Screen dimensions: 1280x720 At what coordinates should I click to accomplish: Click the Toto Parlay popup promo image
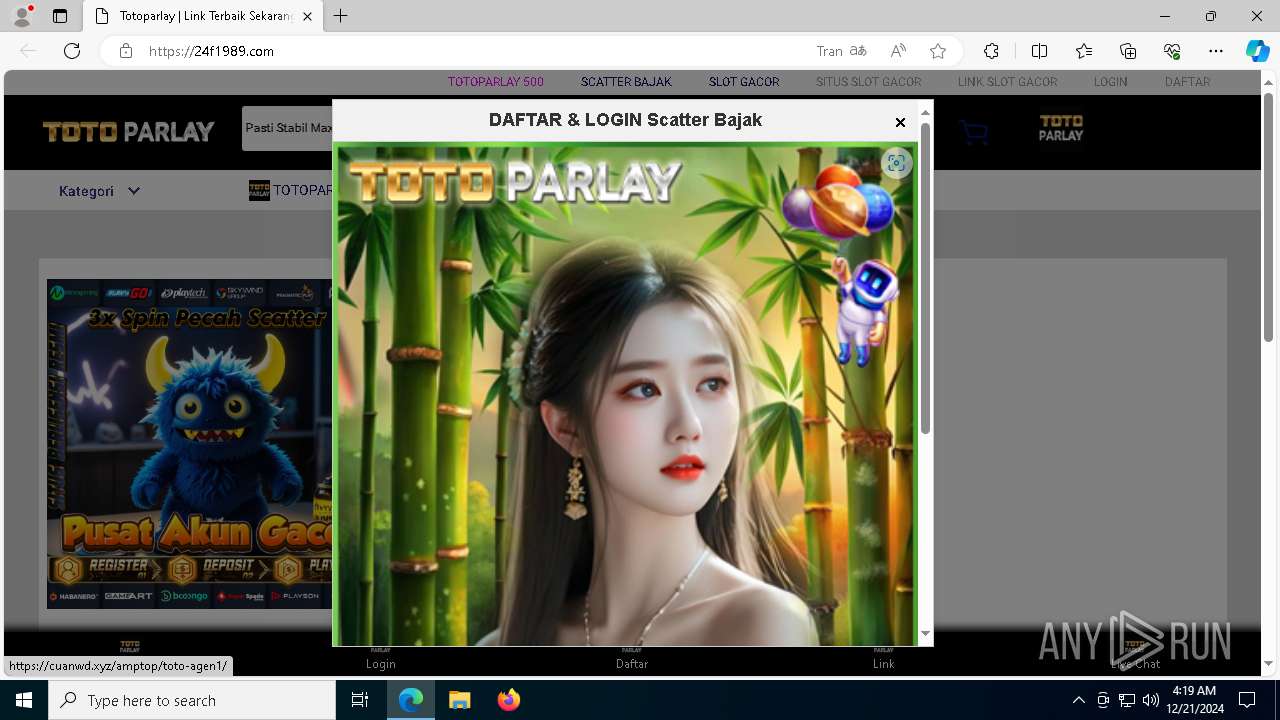[626, 394]
